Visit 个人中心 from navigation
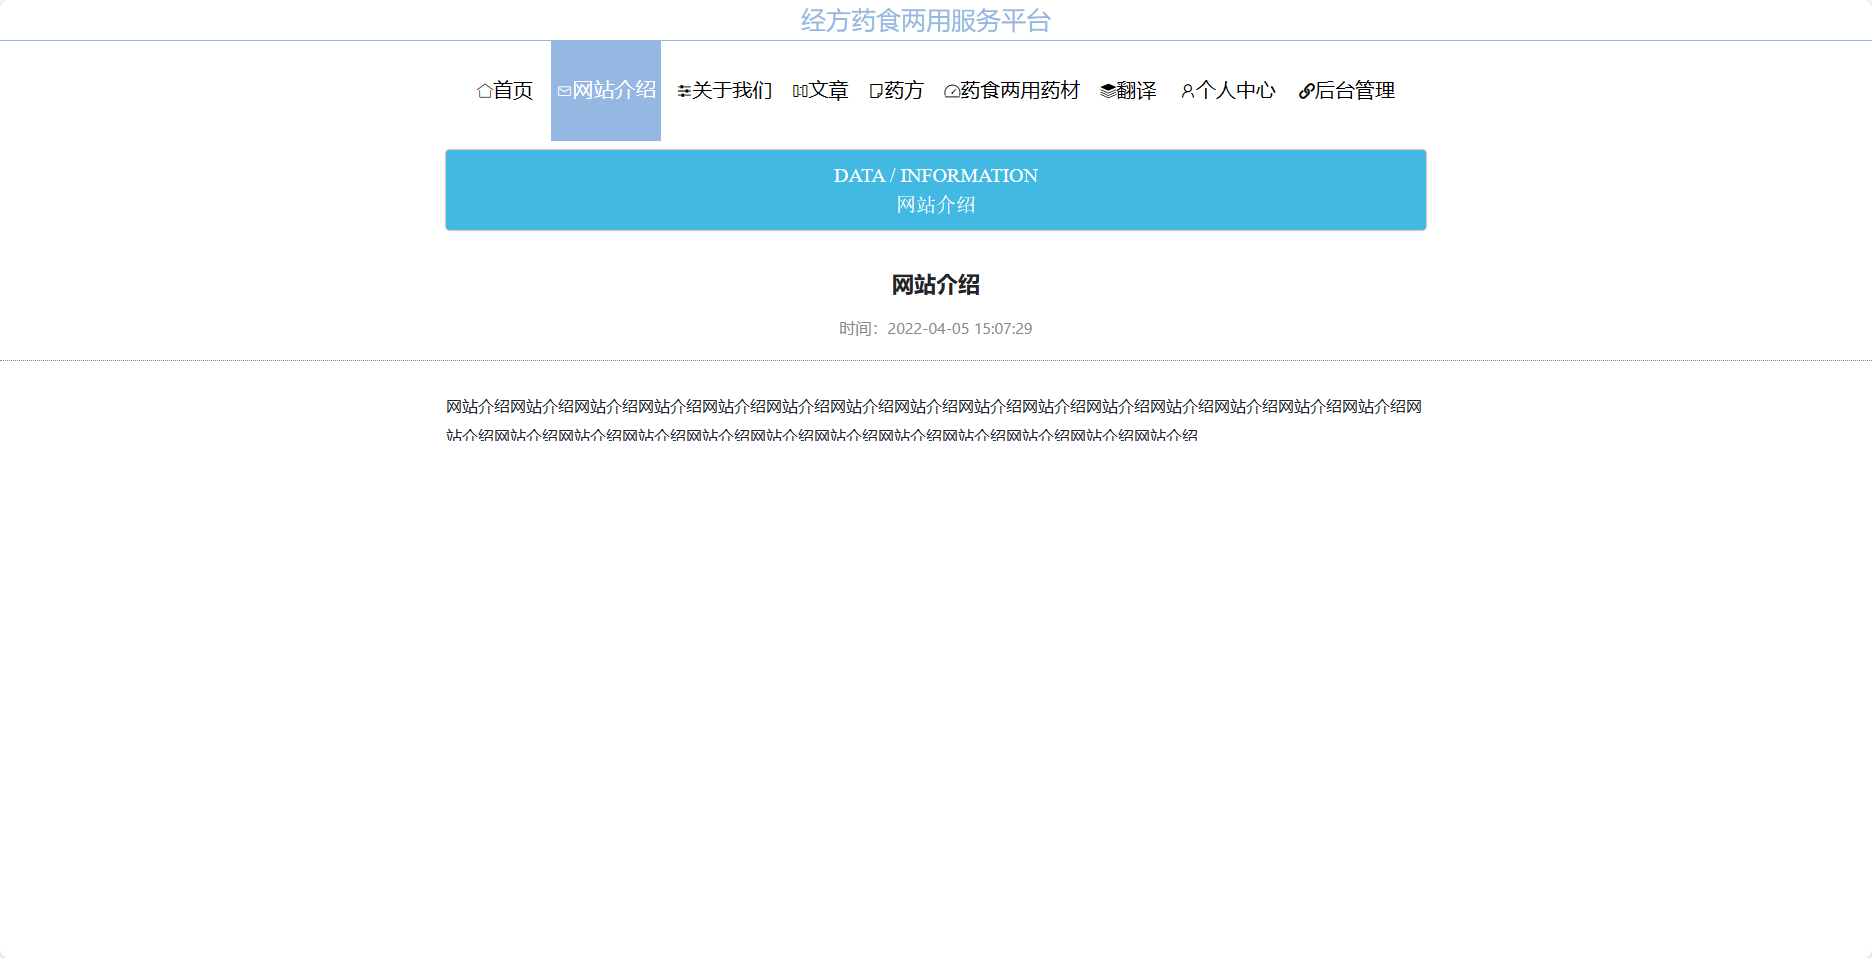The width and height of the screenshot is (1872, 958). pos(1228,91)
